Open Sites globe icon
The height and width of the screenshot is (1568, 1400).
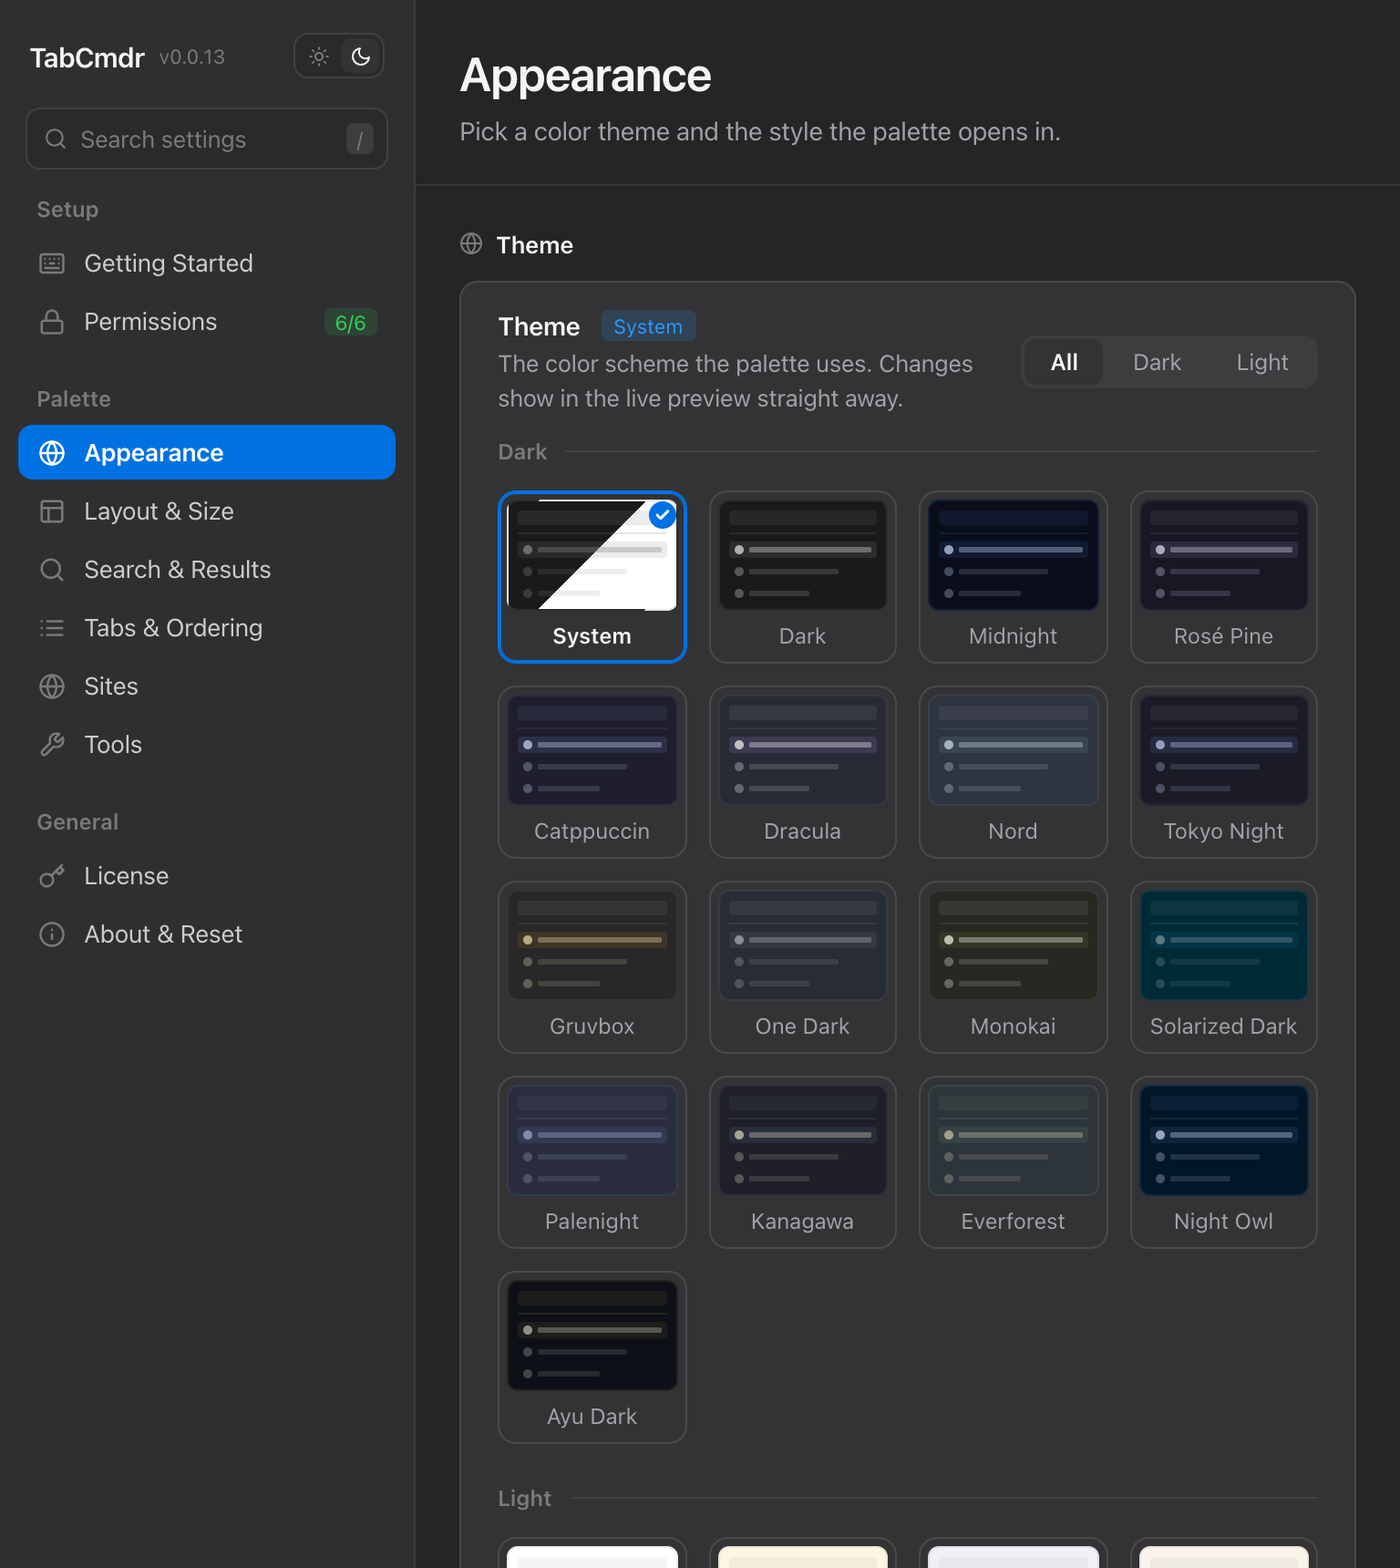pyautogui.click(x=52, y=687)
